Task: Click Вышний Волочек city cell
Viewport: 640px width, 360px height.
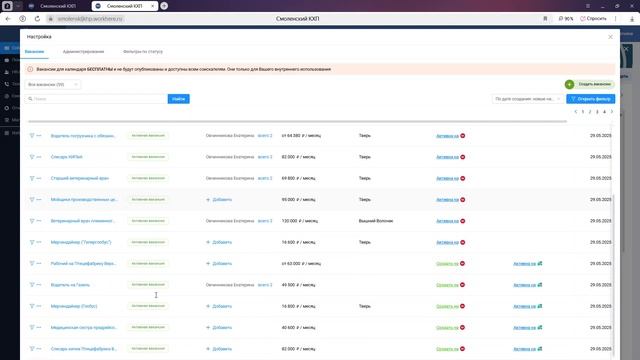Action: coord(376,221)
